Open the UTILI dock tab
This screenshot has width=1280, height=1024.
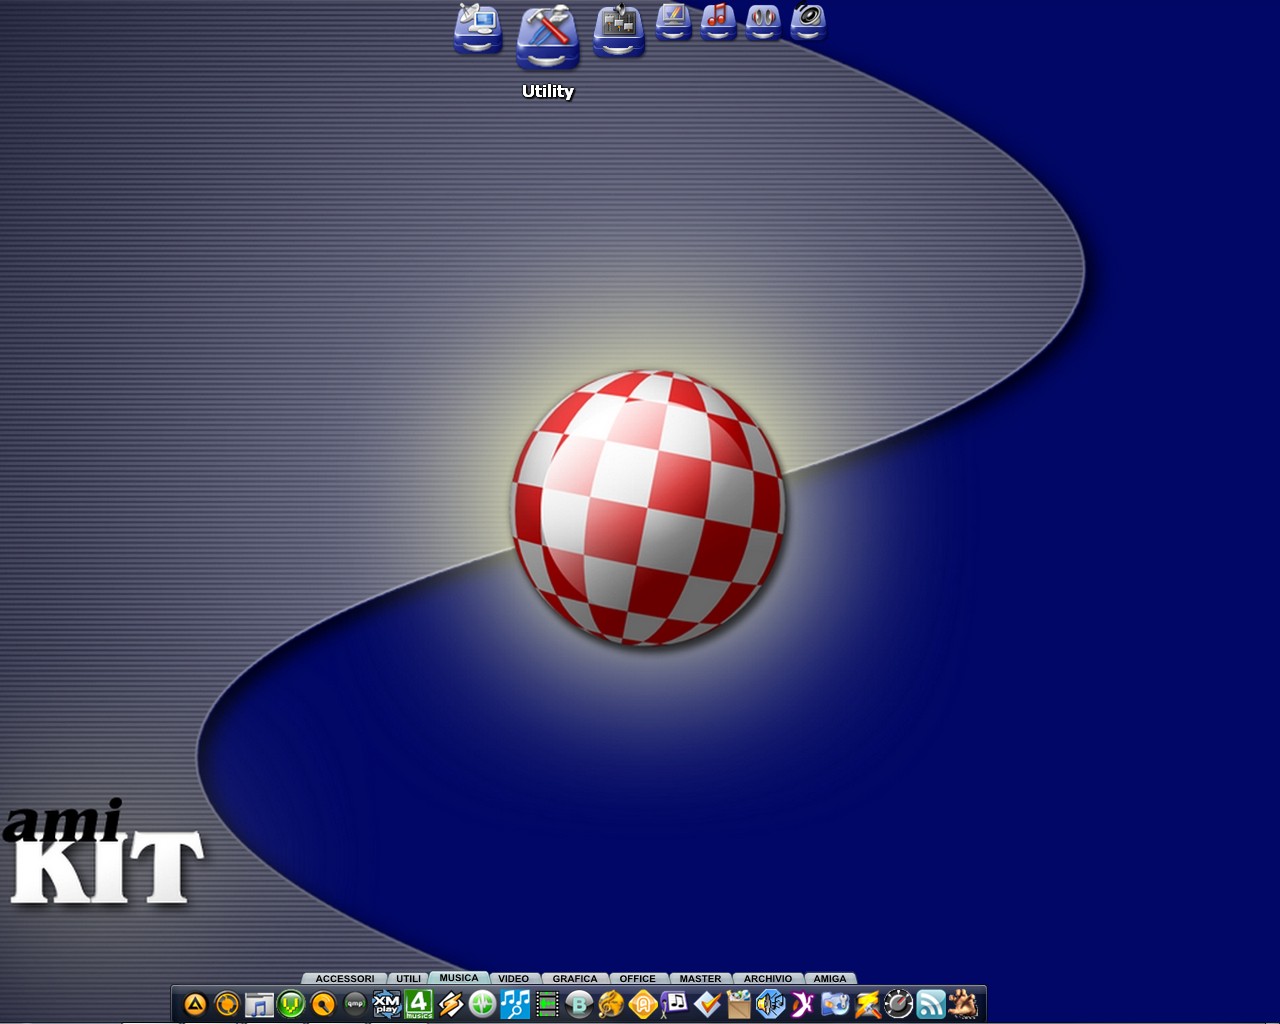[408, 978]
